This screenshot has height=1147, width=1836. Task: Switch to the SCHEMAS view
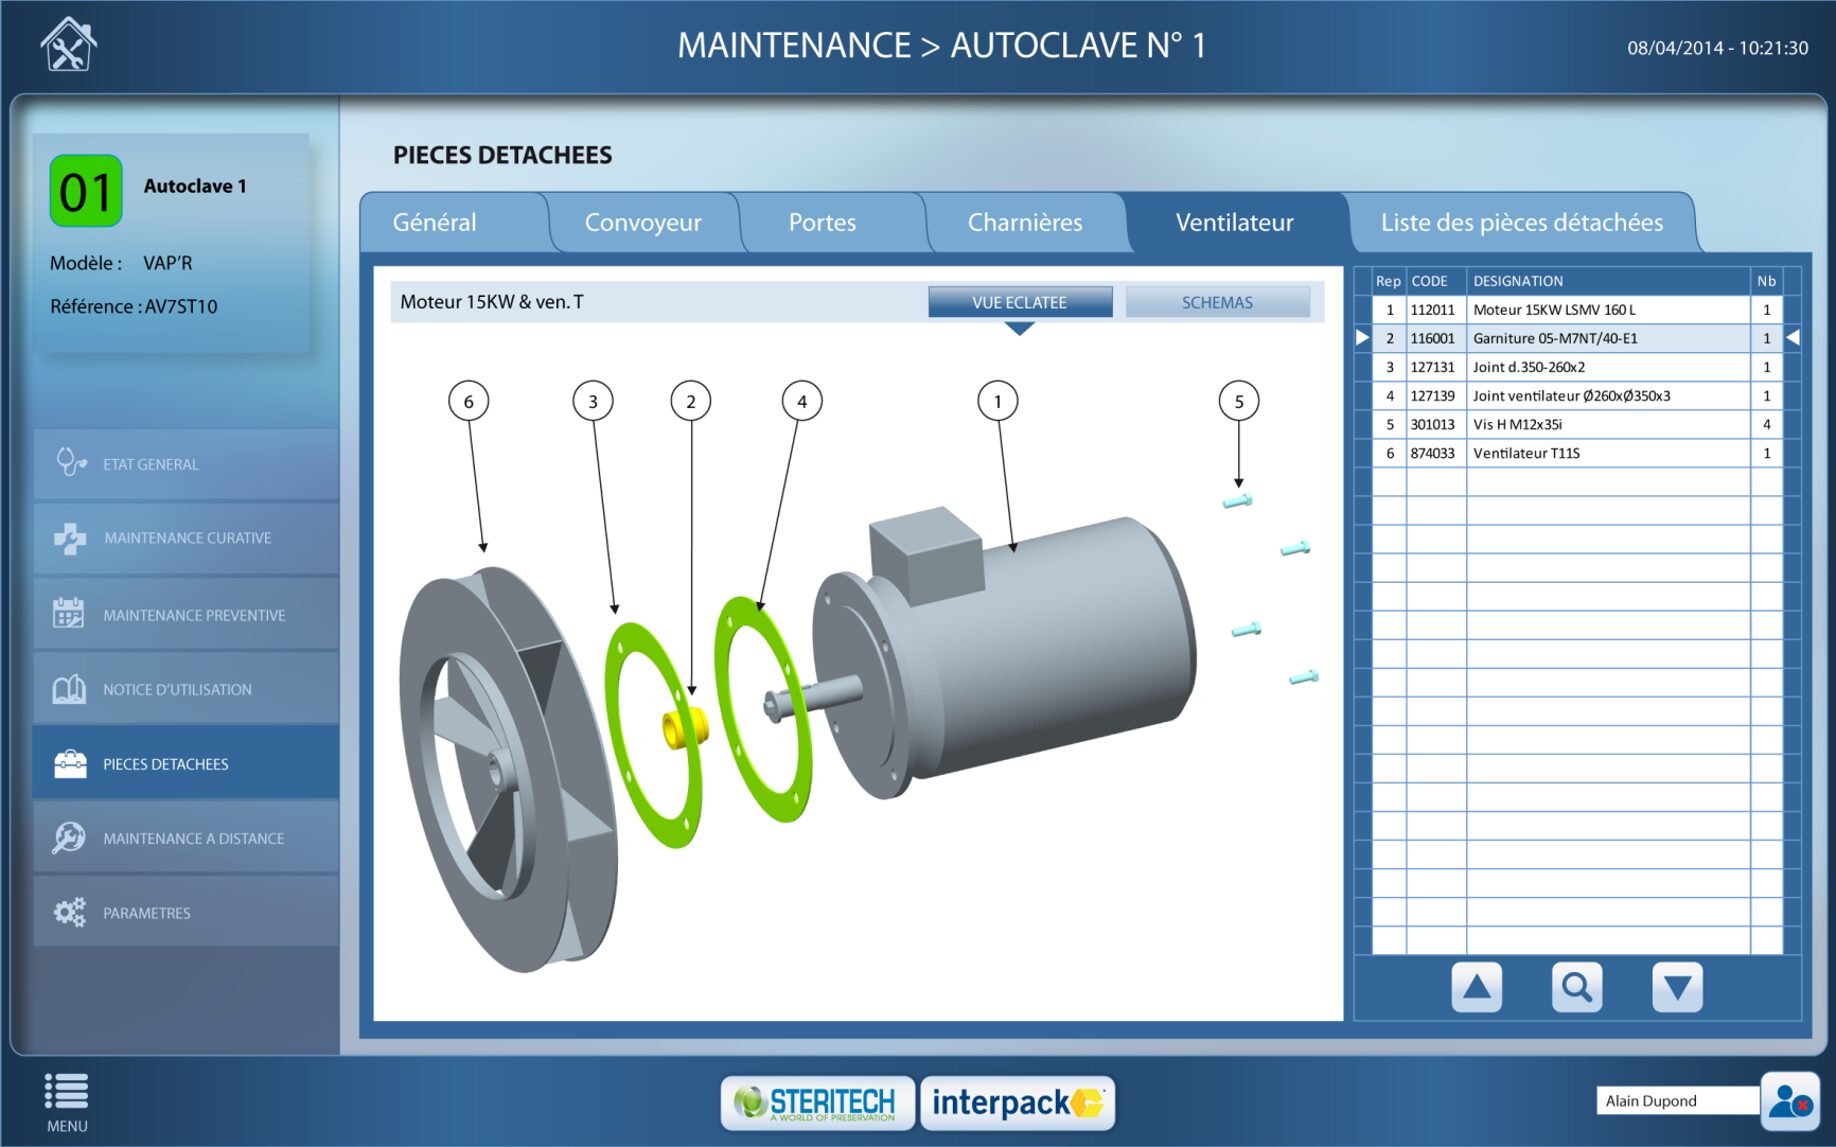click(1216, 302)
